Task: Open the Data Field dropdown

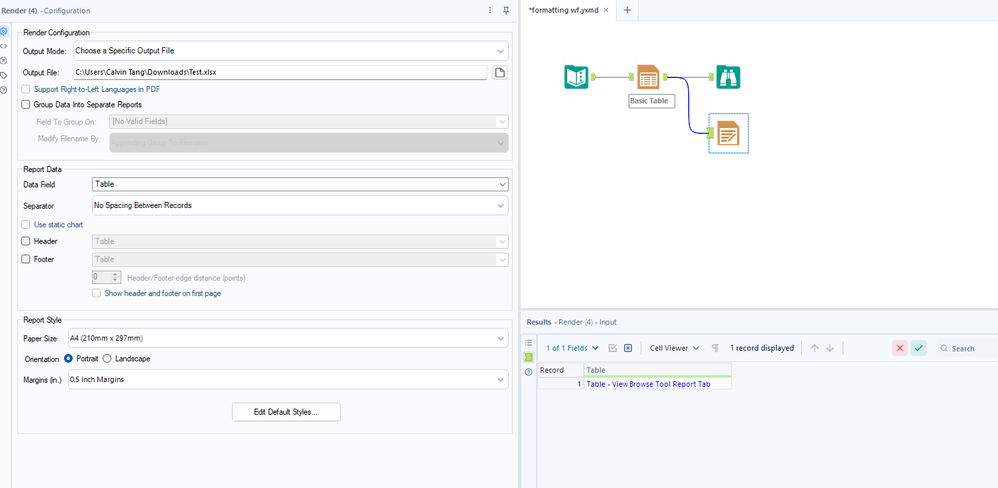Action: [x=300, y=184]
